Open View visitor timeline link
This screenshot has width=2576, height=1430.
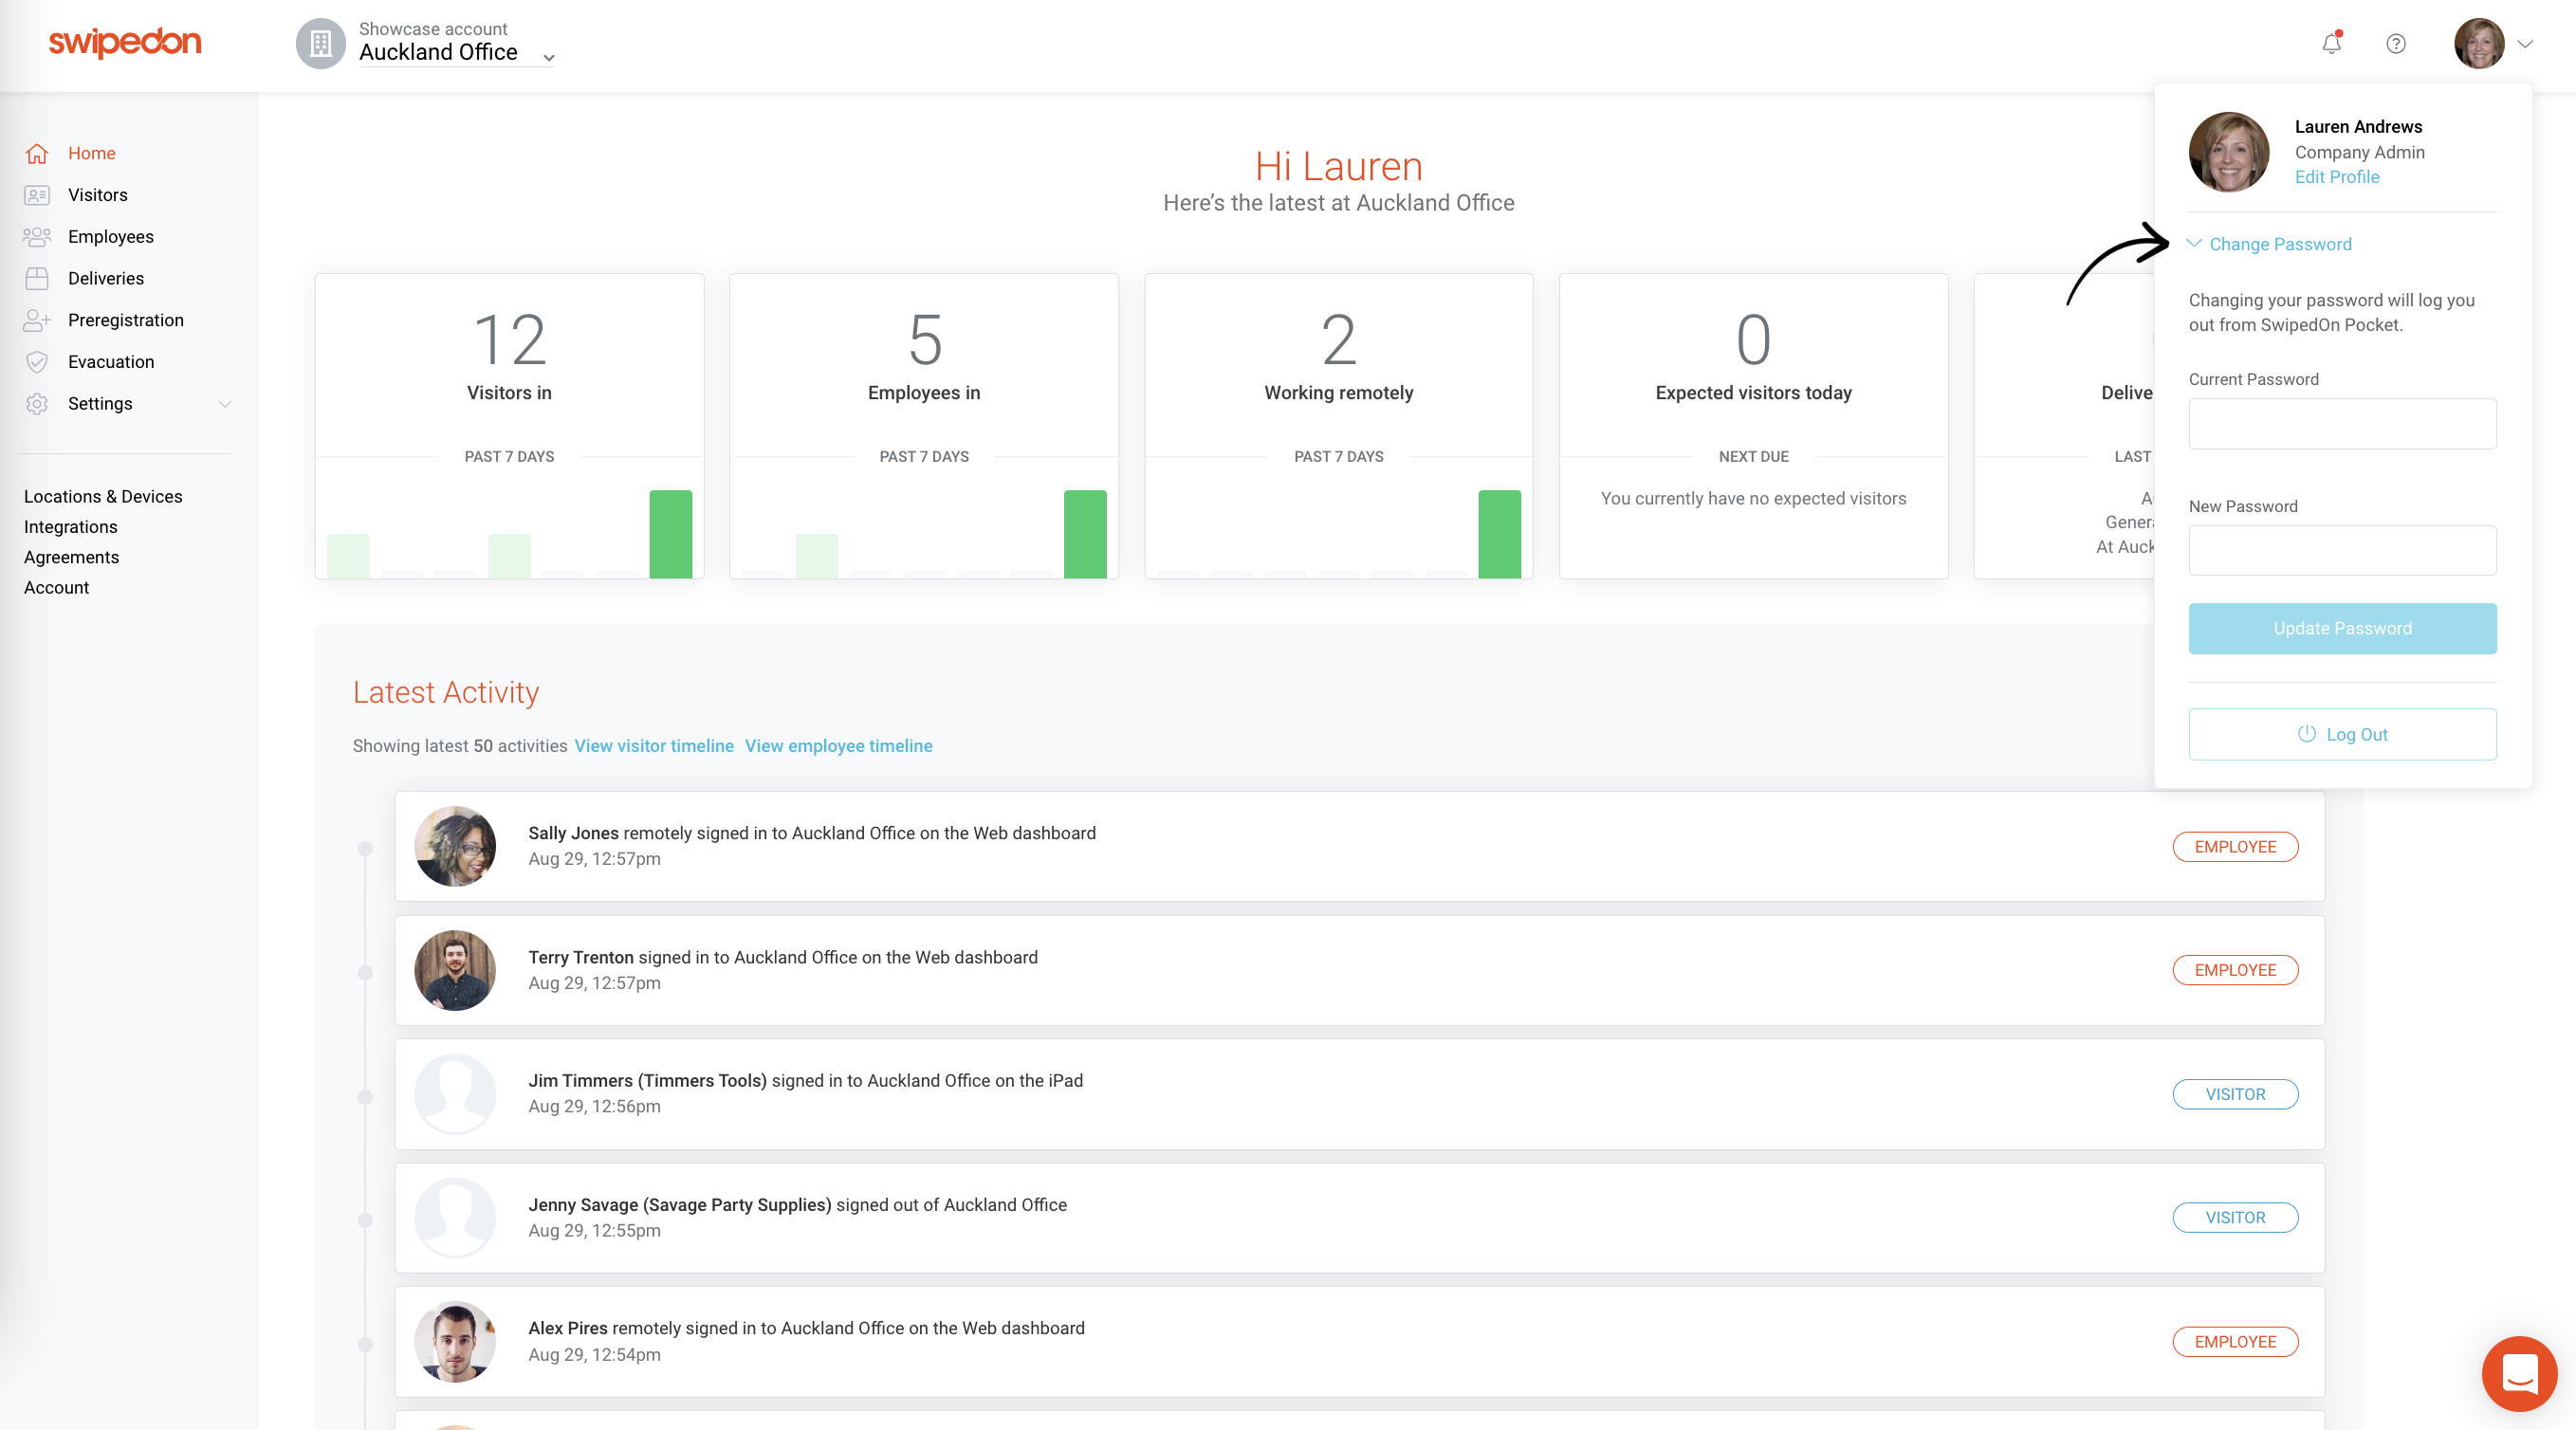(653, 746)
